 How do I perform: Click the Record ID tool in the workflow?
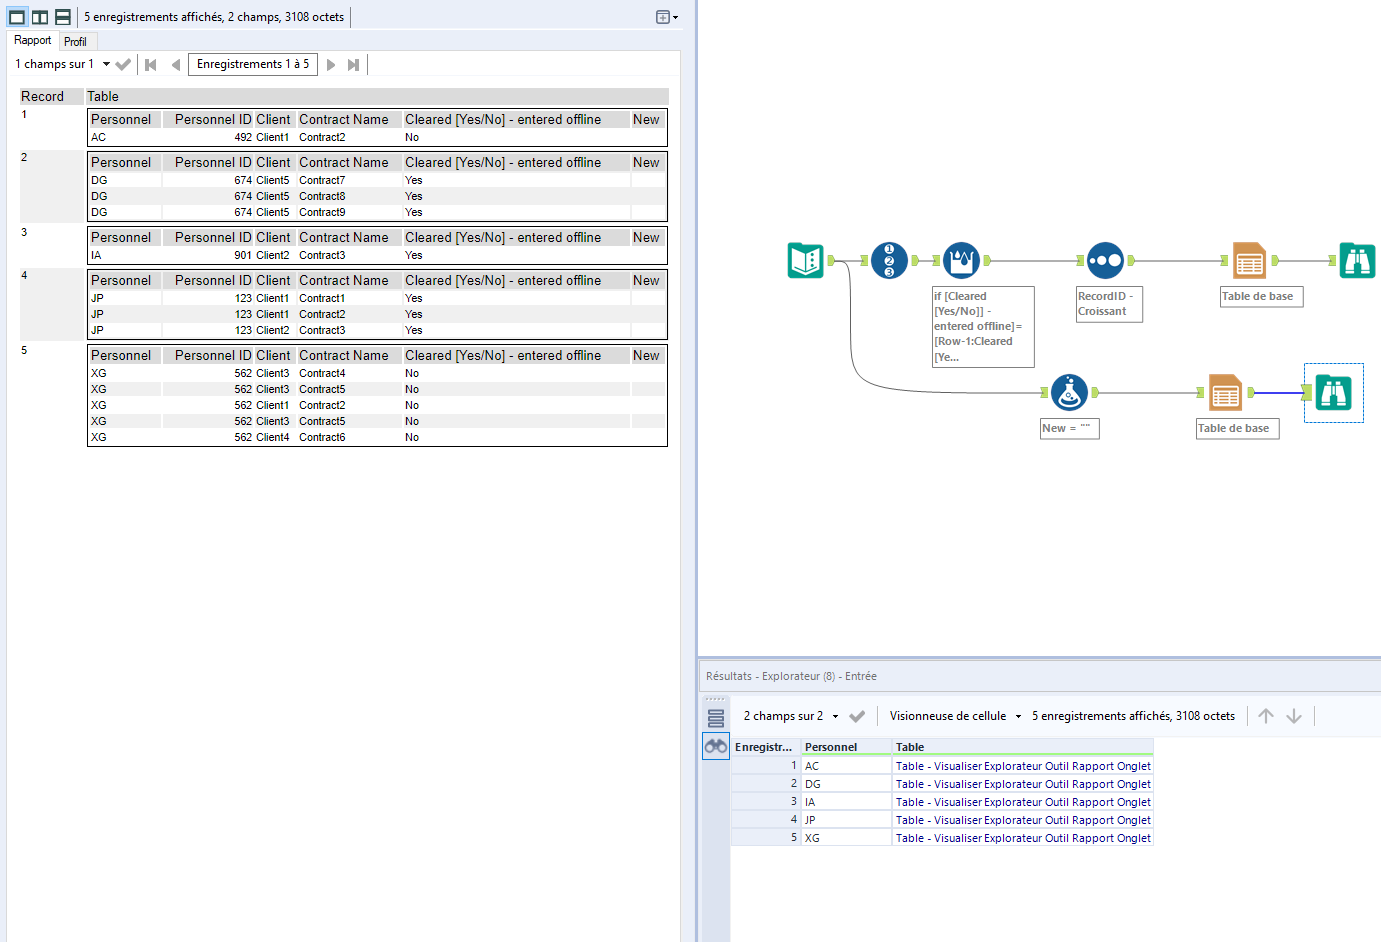click(889, 260)
